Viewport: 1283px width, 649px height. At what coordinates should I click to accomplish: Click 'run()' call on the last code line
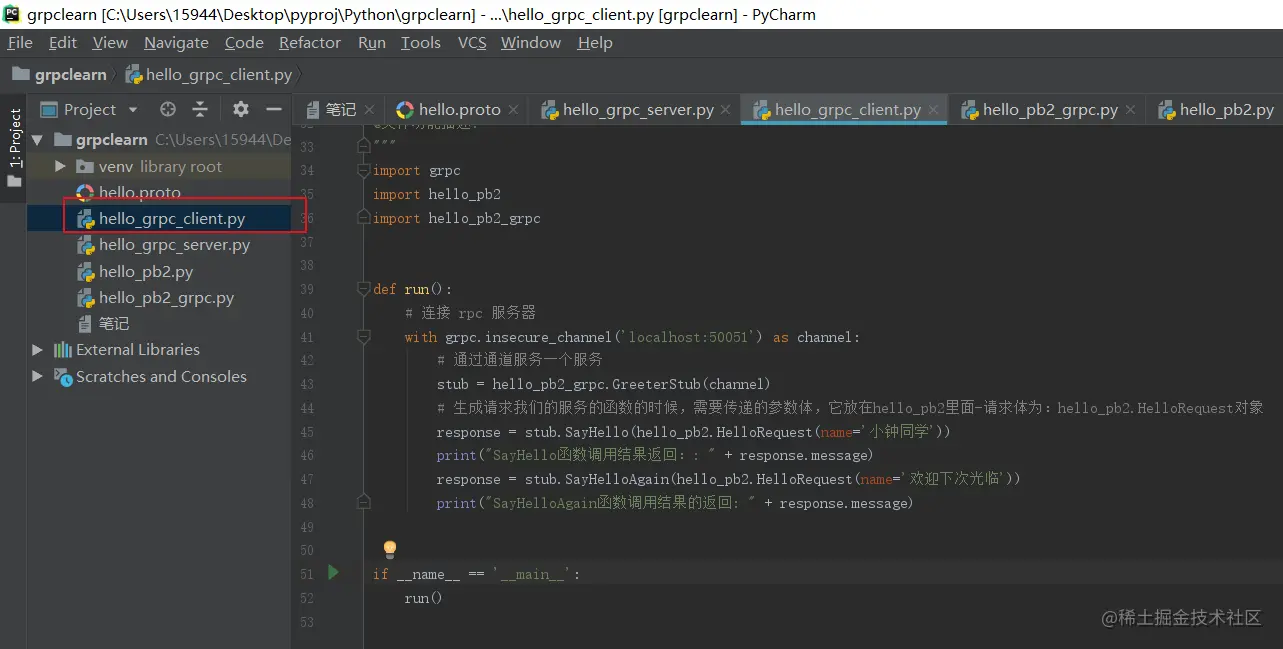pos(423,598)
